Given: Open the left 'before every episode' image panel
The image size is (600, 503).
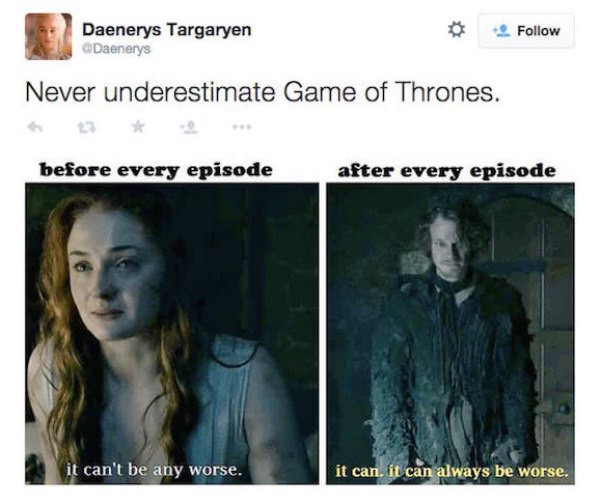Looking at the screenshot, I should click(172, 334).
